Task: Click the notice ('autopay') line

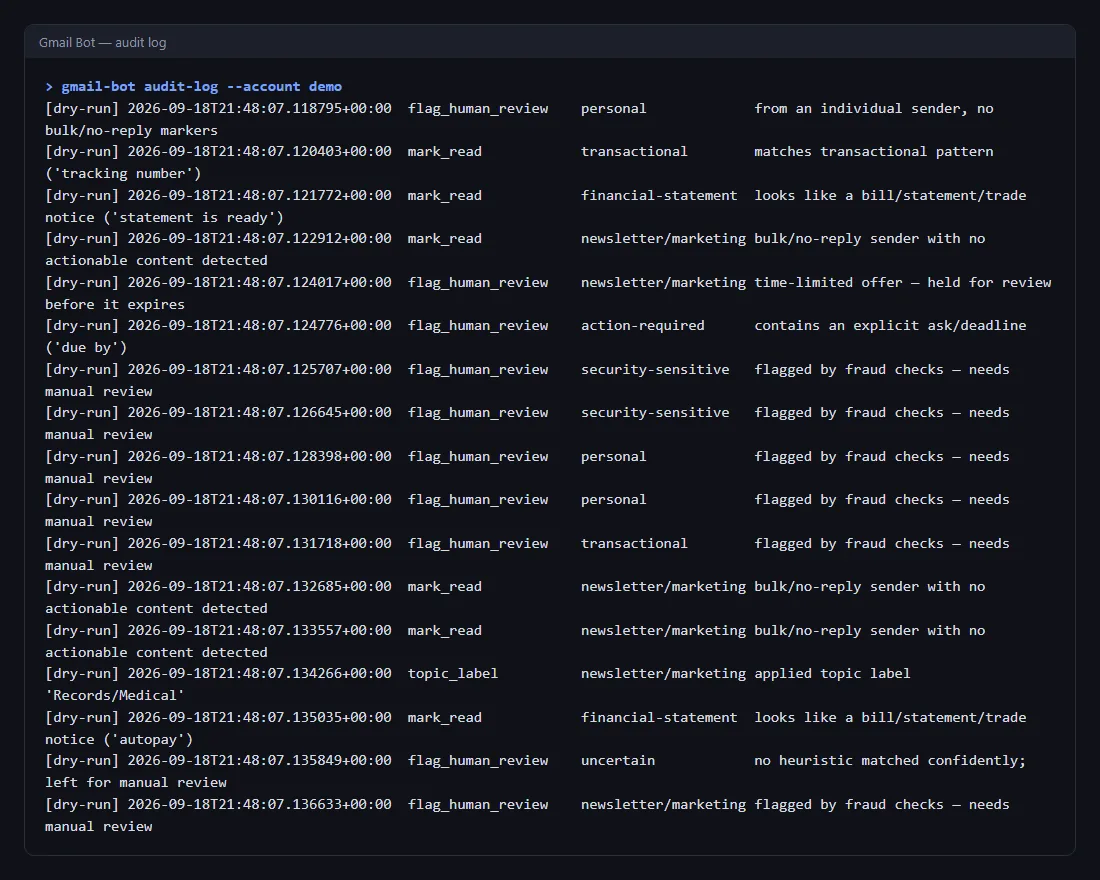Action: pos(119,740)
